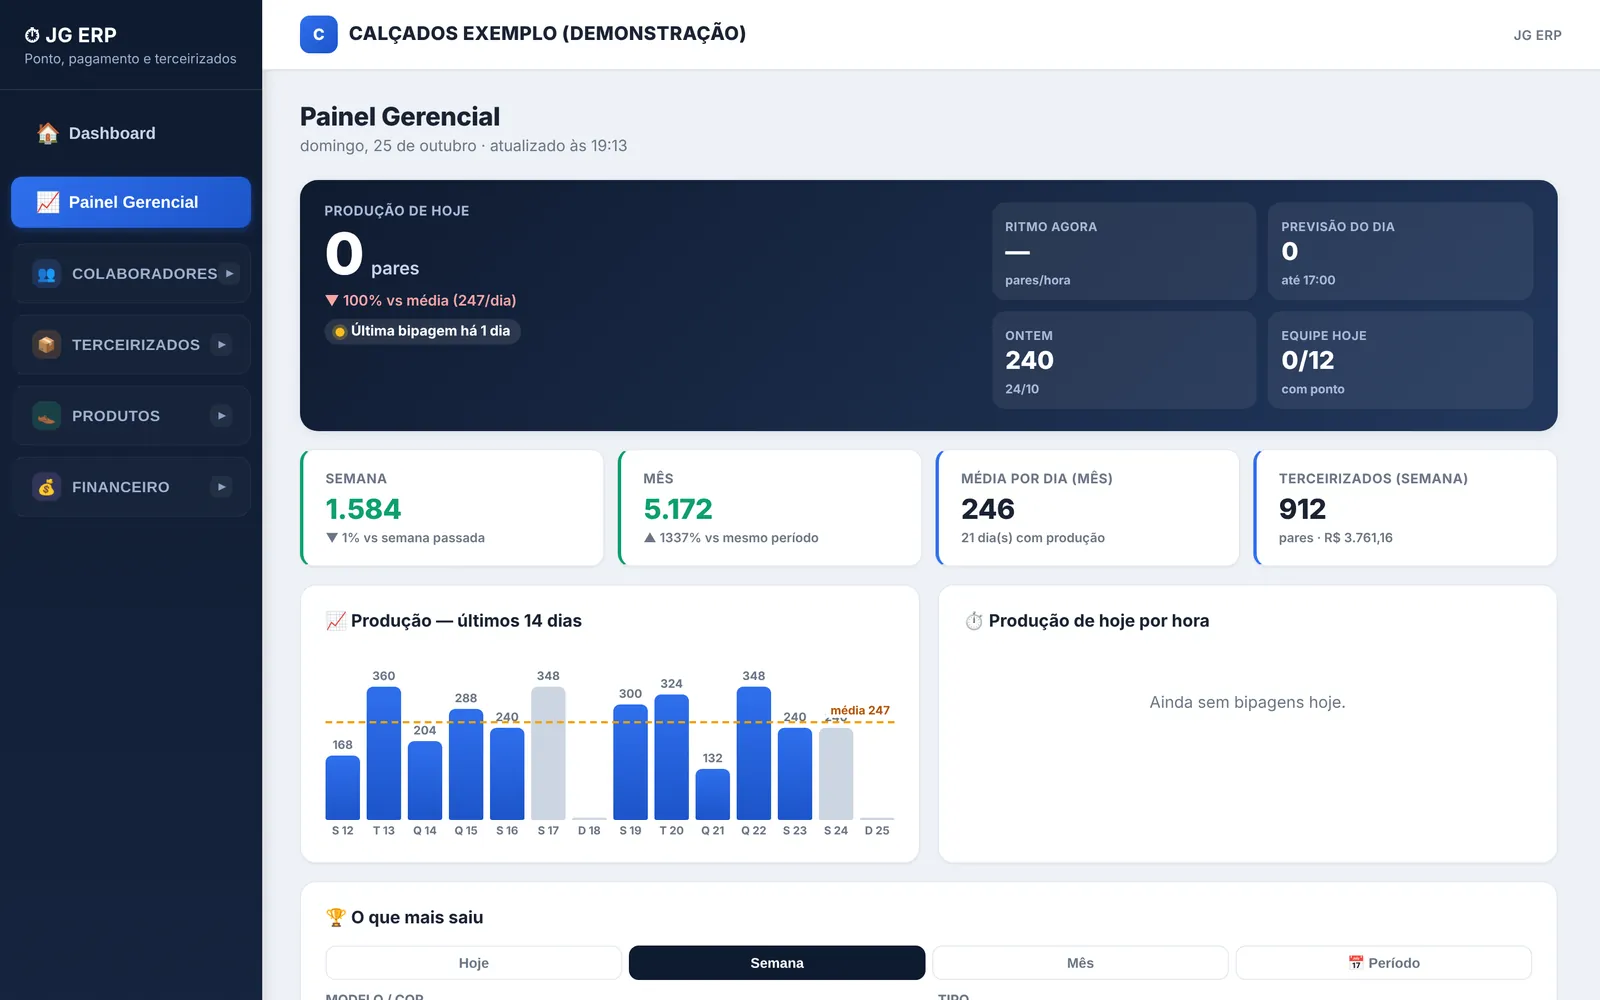Open the Dashboard menu item
Viewport: 1600px width, 1000px height.
tap(131, 133)
